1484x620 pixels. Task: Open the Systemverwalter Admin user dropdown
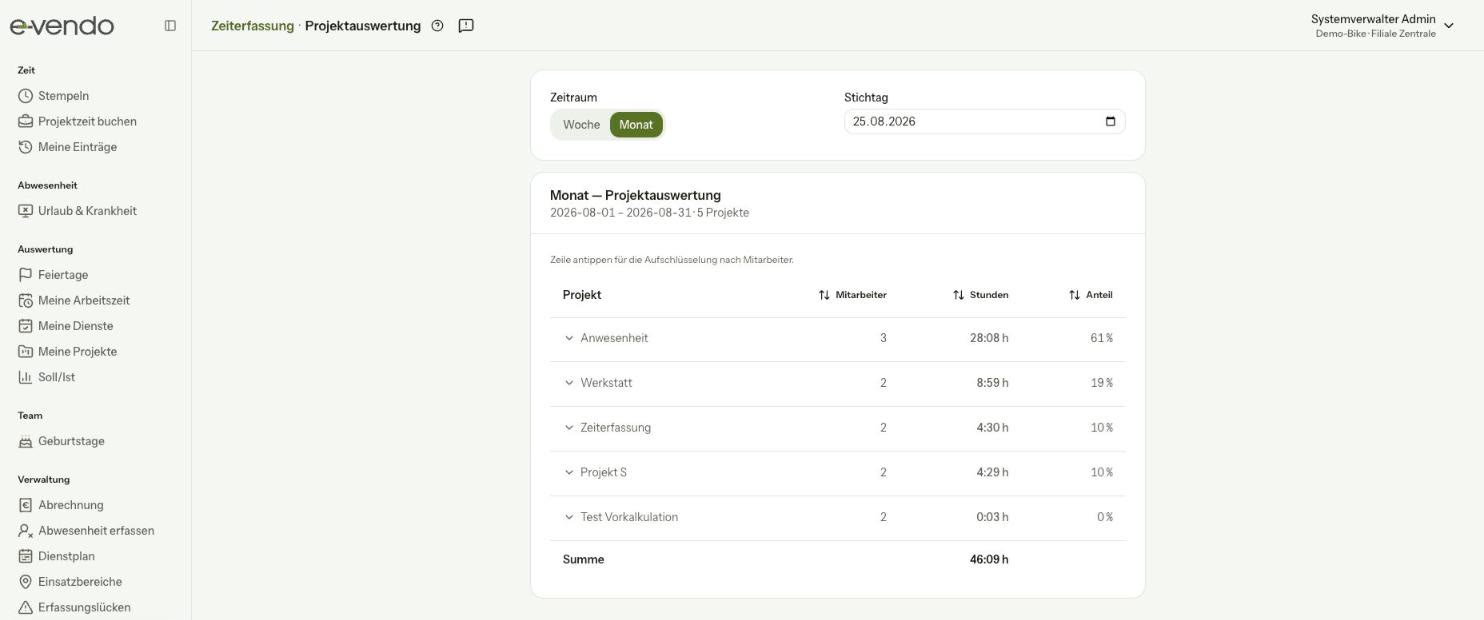tap(1382, 26)
